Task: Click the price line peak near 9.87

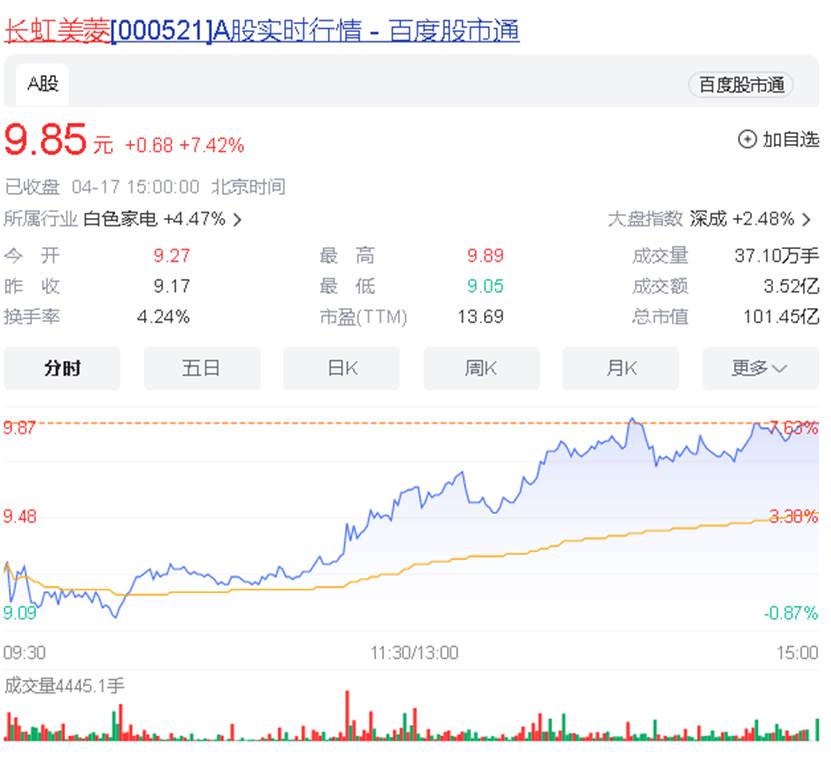Action: [633, 420]
